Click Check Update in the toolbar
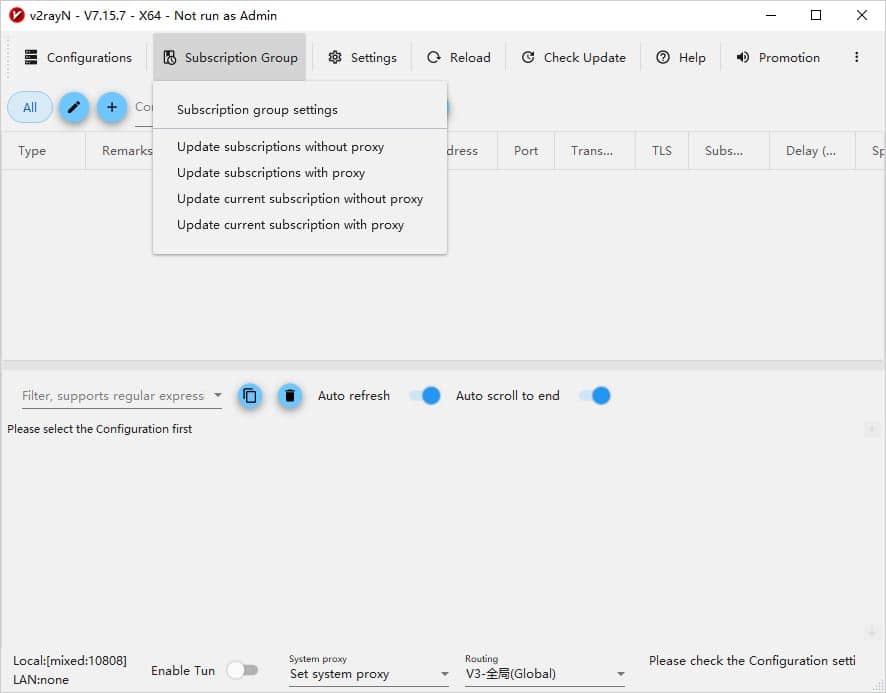886x693 pixels. click(x=573, y=58)
